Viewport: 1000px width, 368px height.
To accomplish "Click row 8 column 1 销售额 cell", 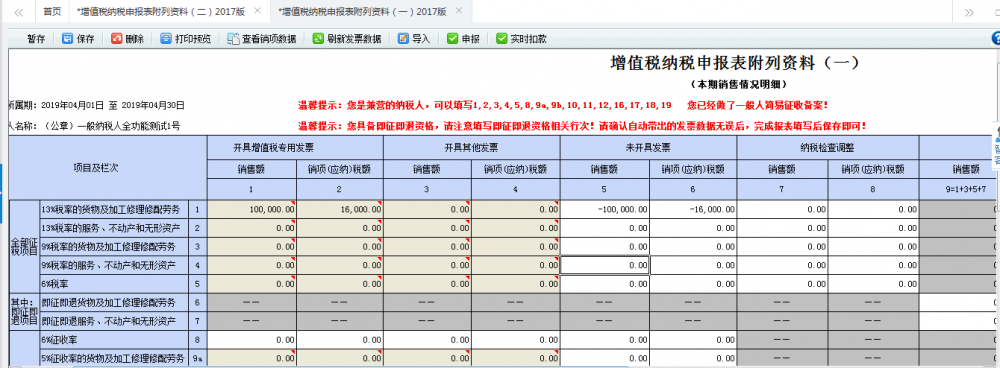I will tap(252, 340).
